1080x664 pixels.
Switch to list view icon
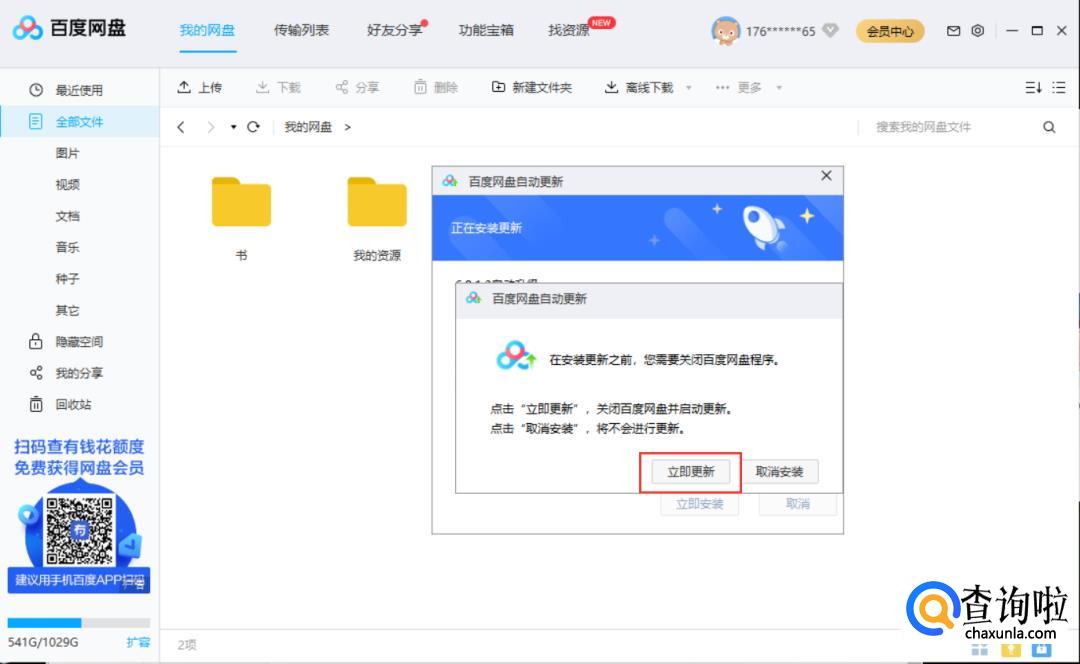(x=1059, y=87)
